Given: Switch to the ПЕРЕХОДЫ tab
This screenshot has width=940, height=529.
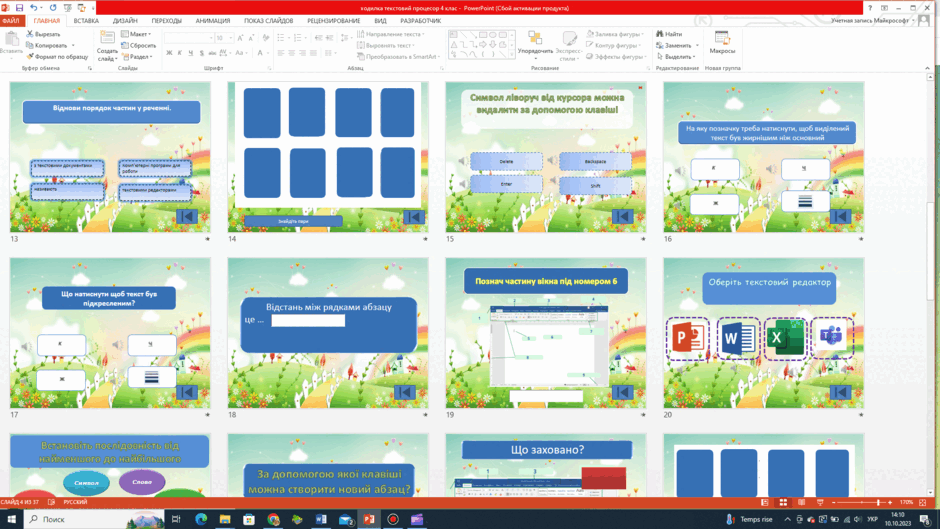Looking at the screenshot, I should (166, 20).
